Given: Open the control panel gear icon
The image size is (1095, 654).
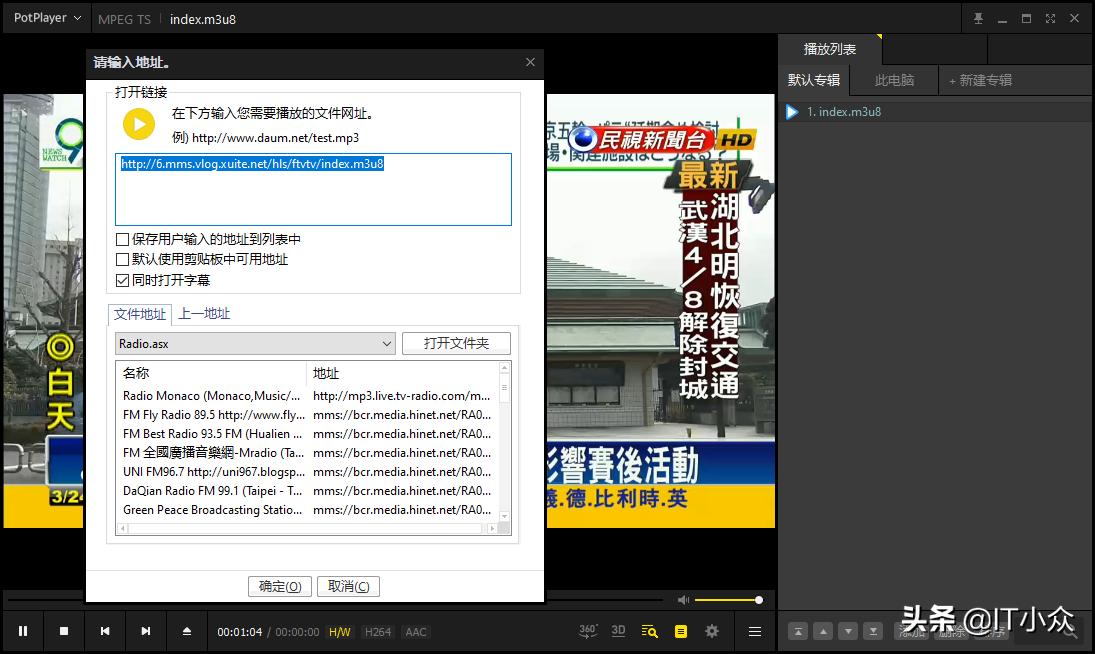Looking at the screenshot, I should click(712, 631).
